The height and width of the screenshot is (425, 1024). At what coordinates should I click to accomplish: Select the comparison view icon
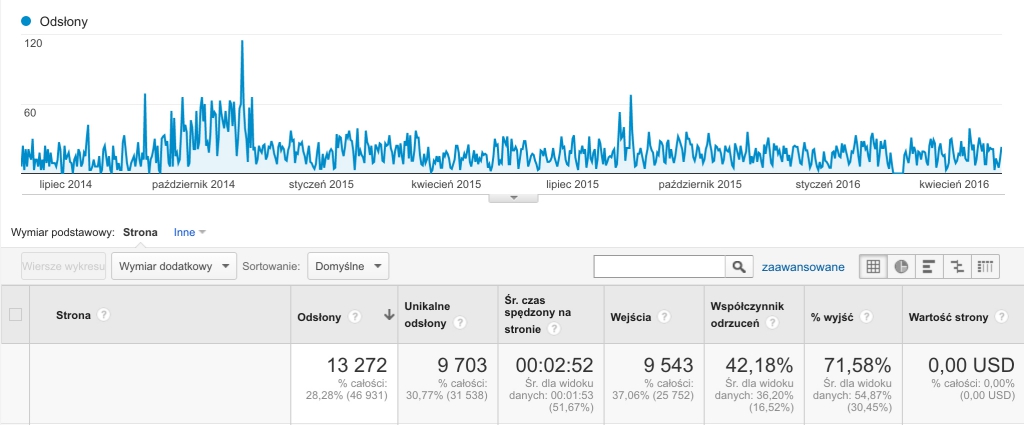[958, 266]
